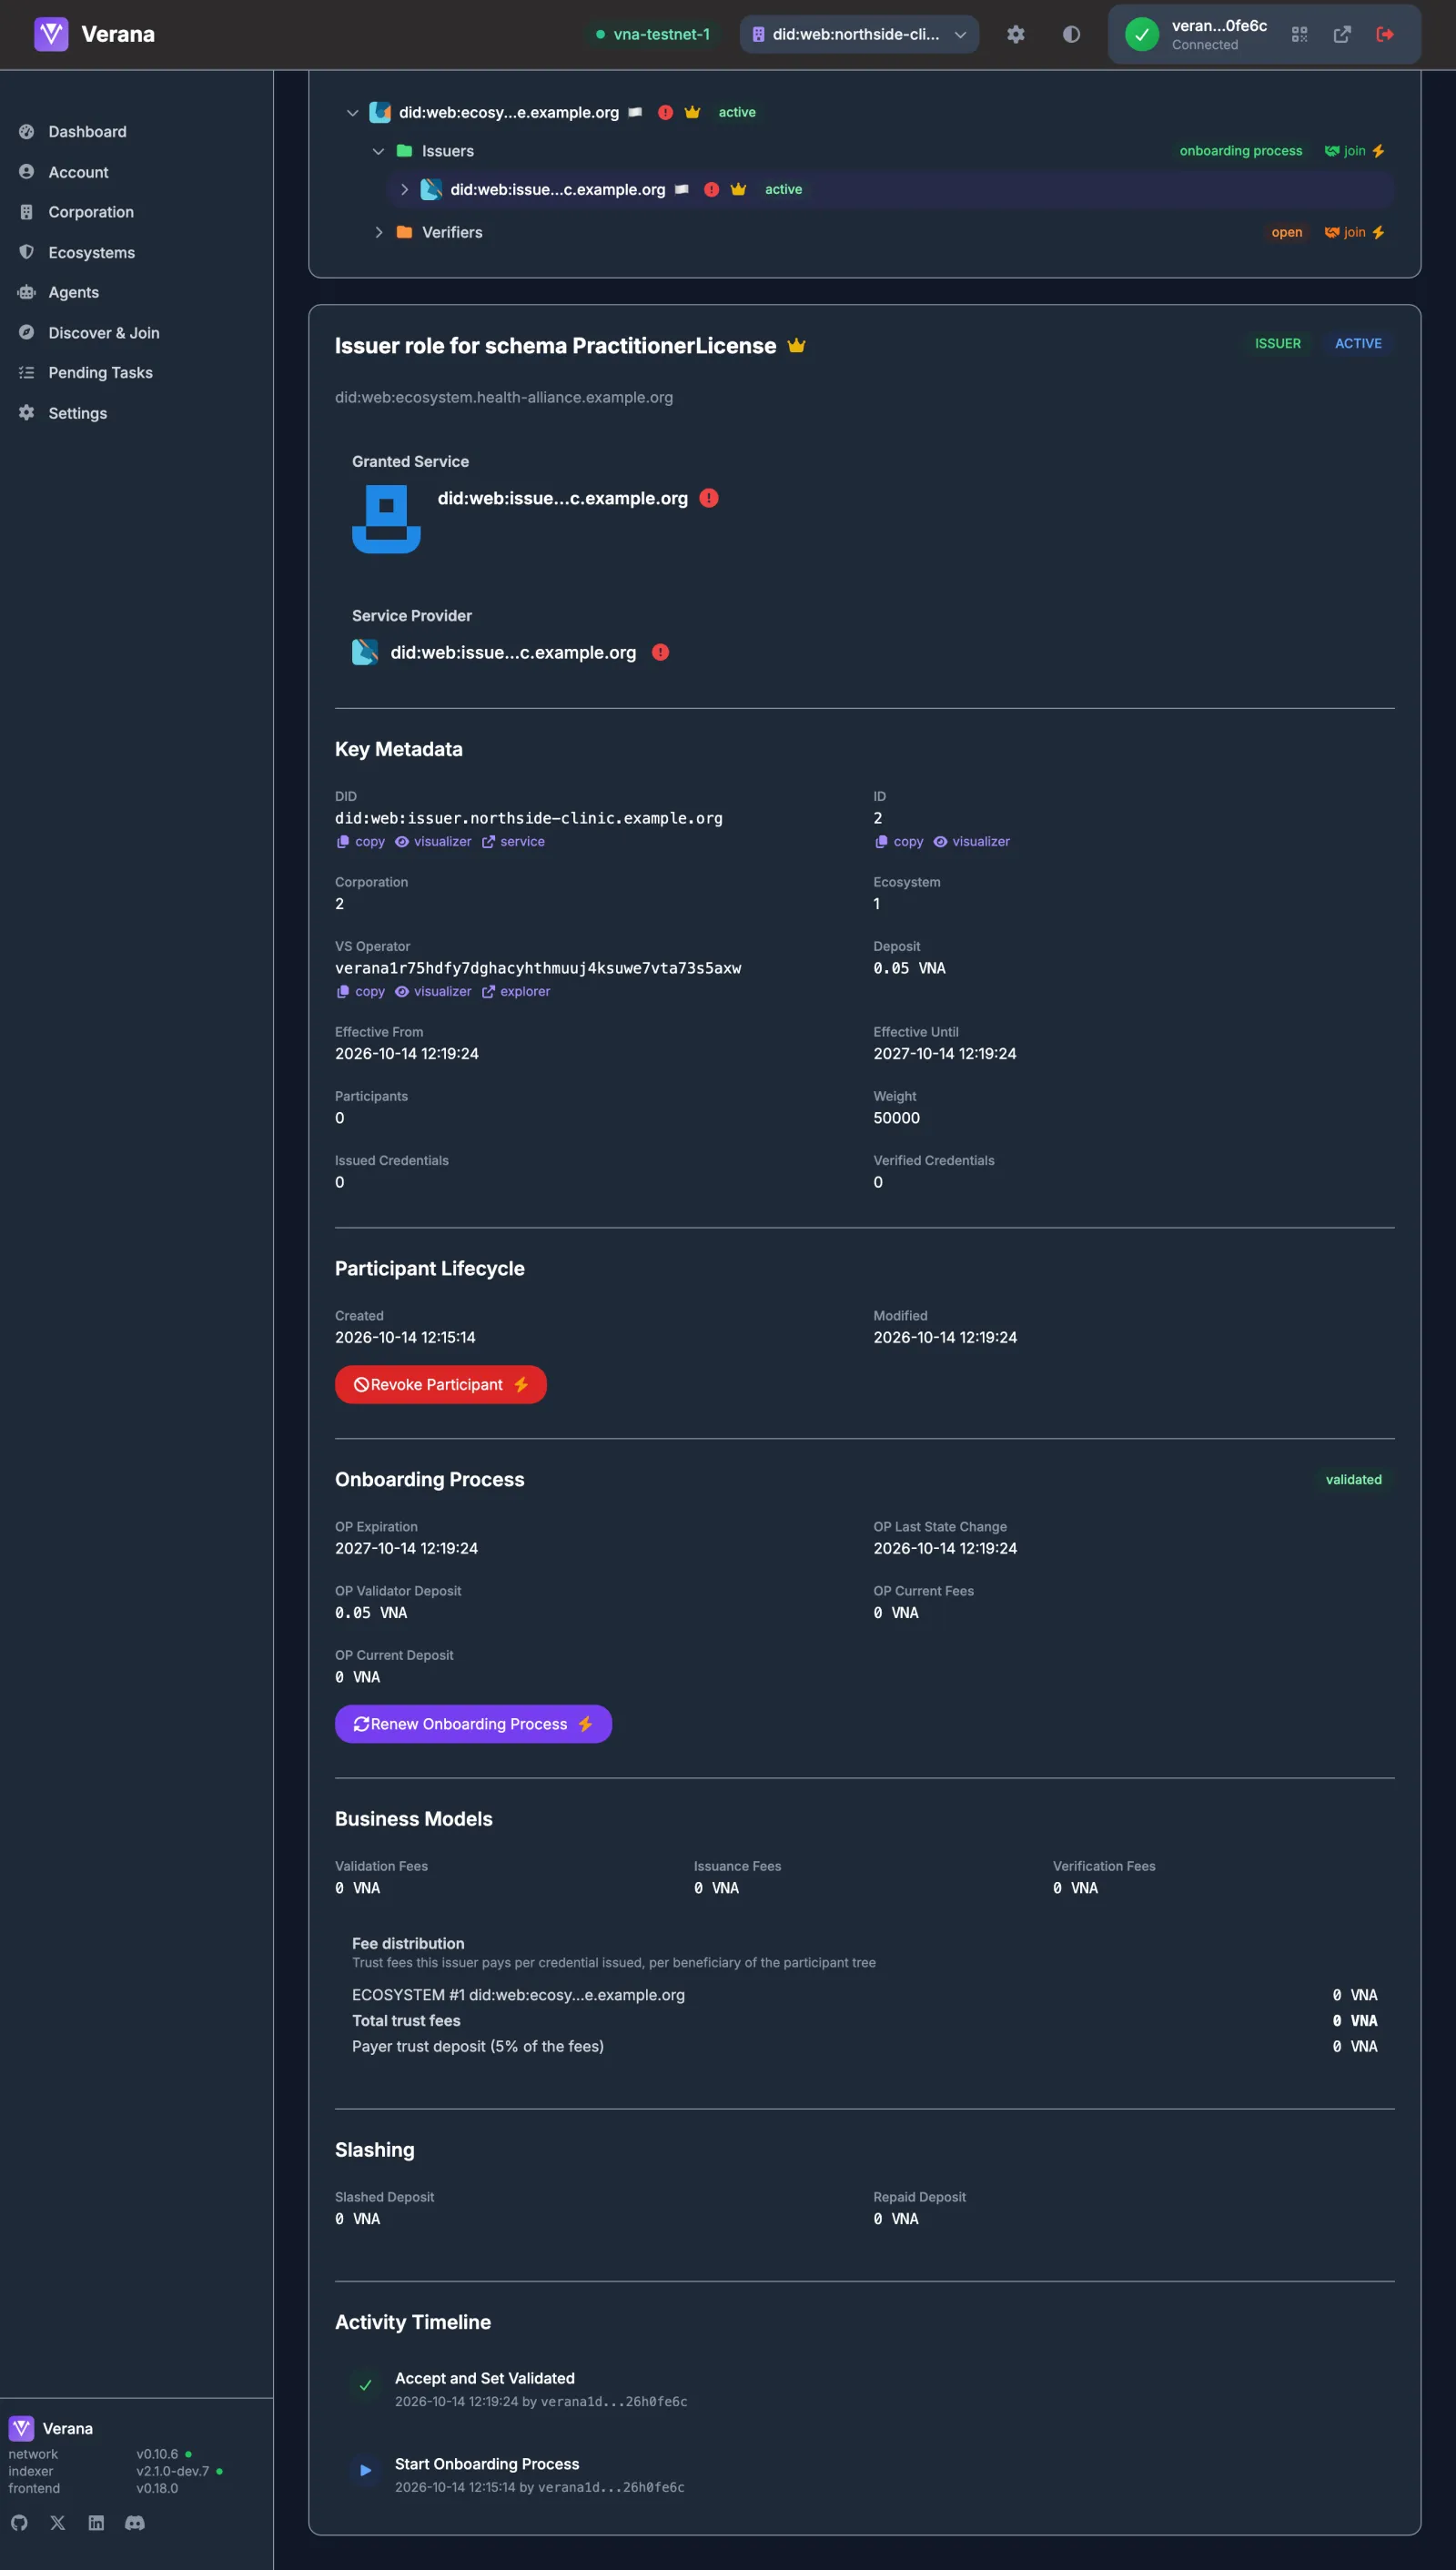This screenshot has width=1456, height=2570.
Task: Open visualizer for the DID field
Action: coord(433,842)
